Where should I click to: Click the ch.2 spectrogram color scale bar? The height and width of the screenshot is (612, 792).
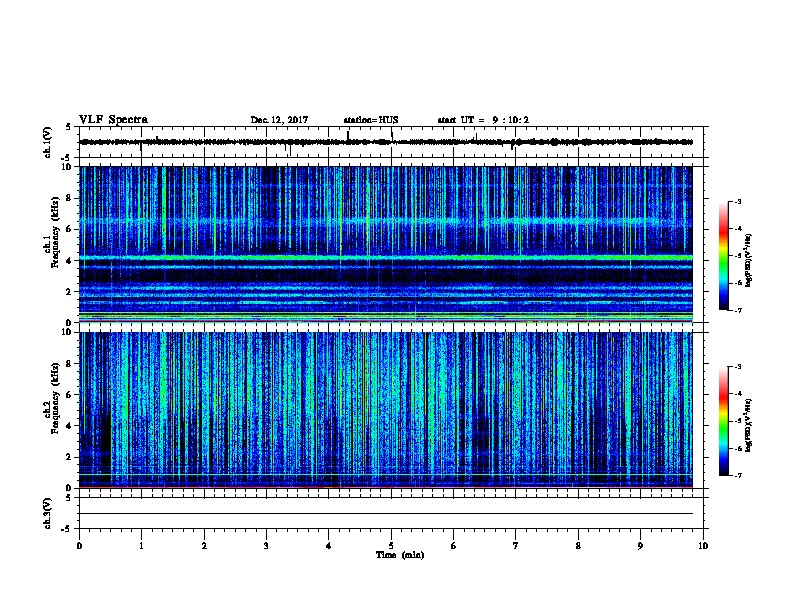point(723,421)
